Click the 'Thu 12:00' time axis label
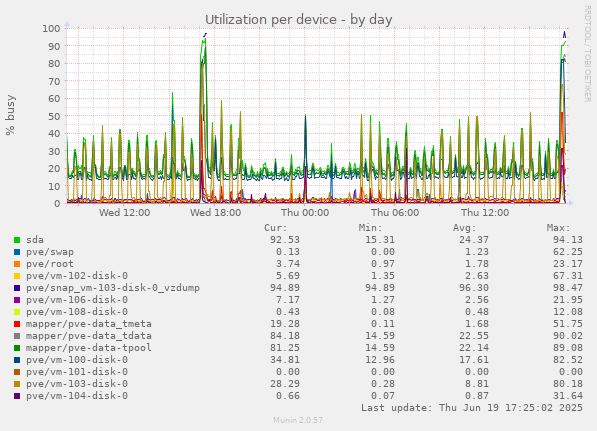This screenshot has height=431, width=597. pyautogui.click(x=485, y=212)
